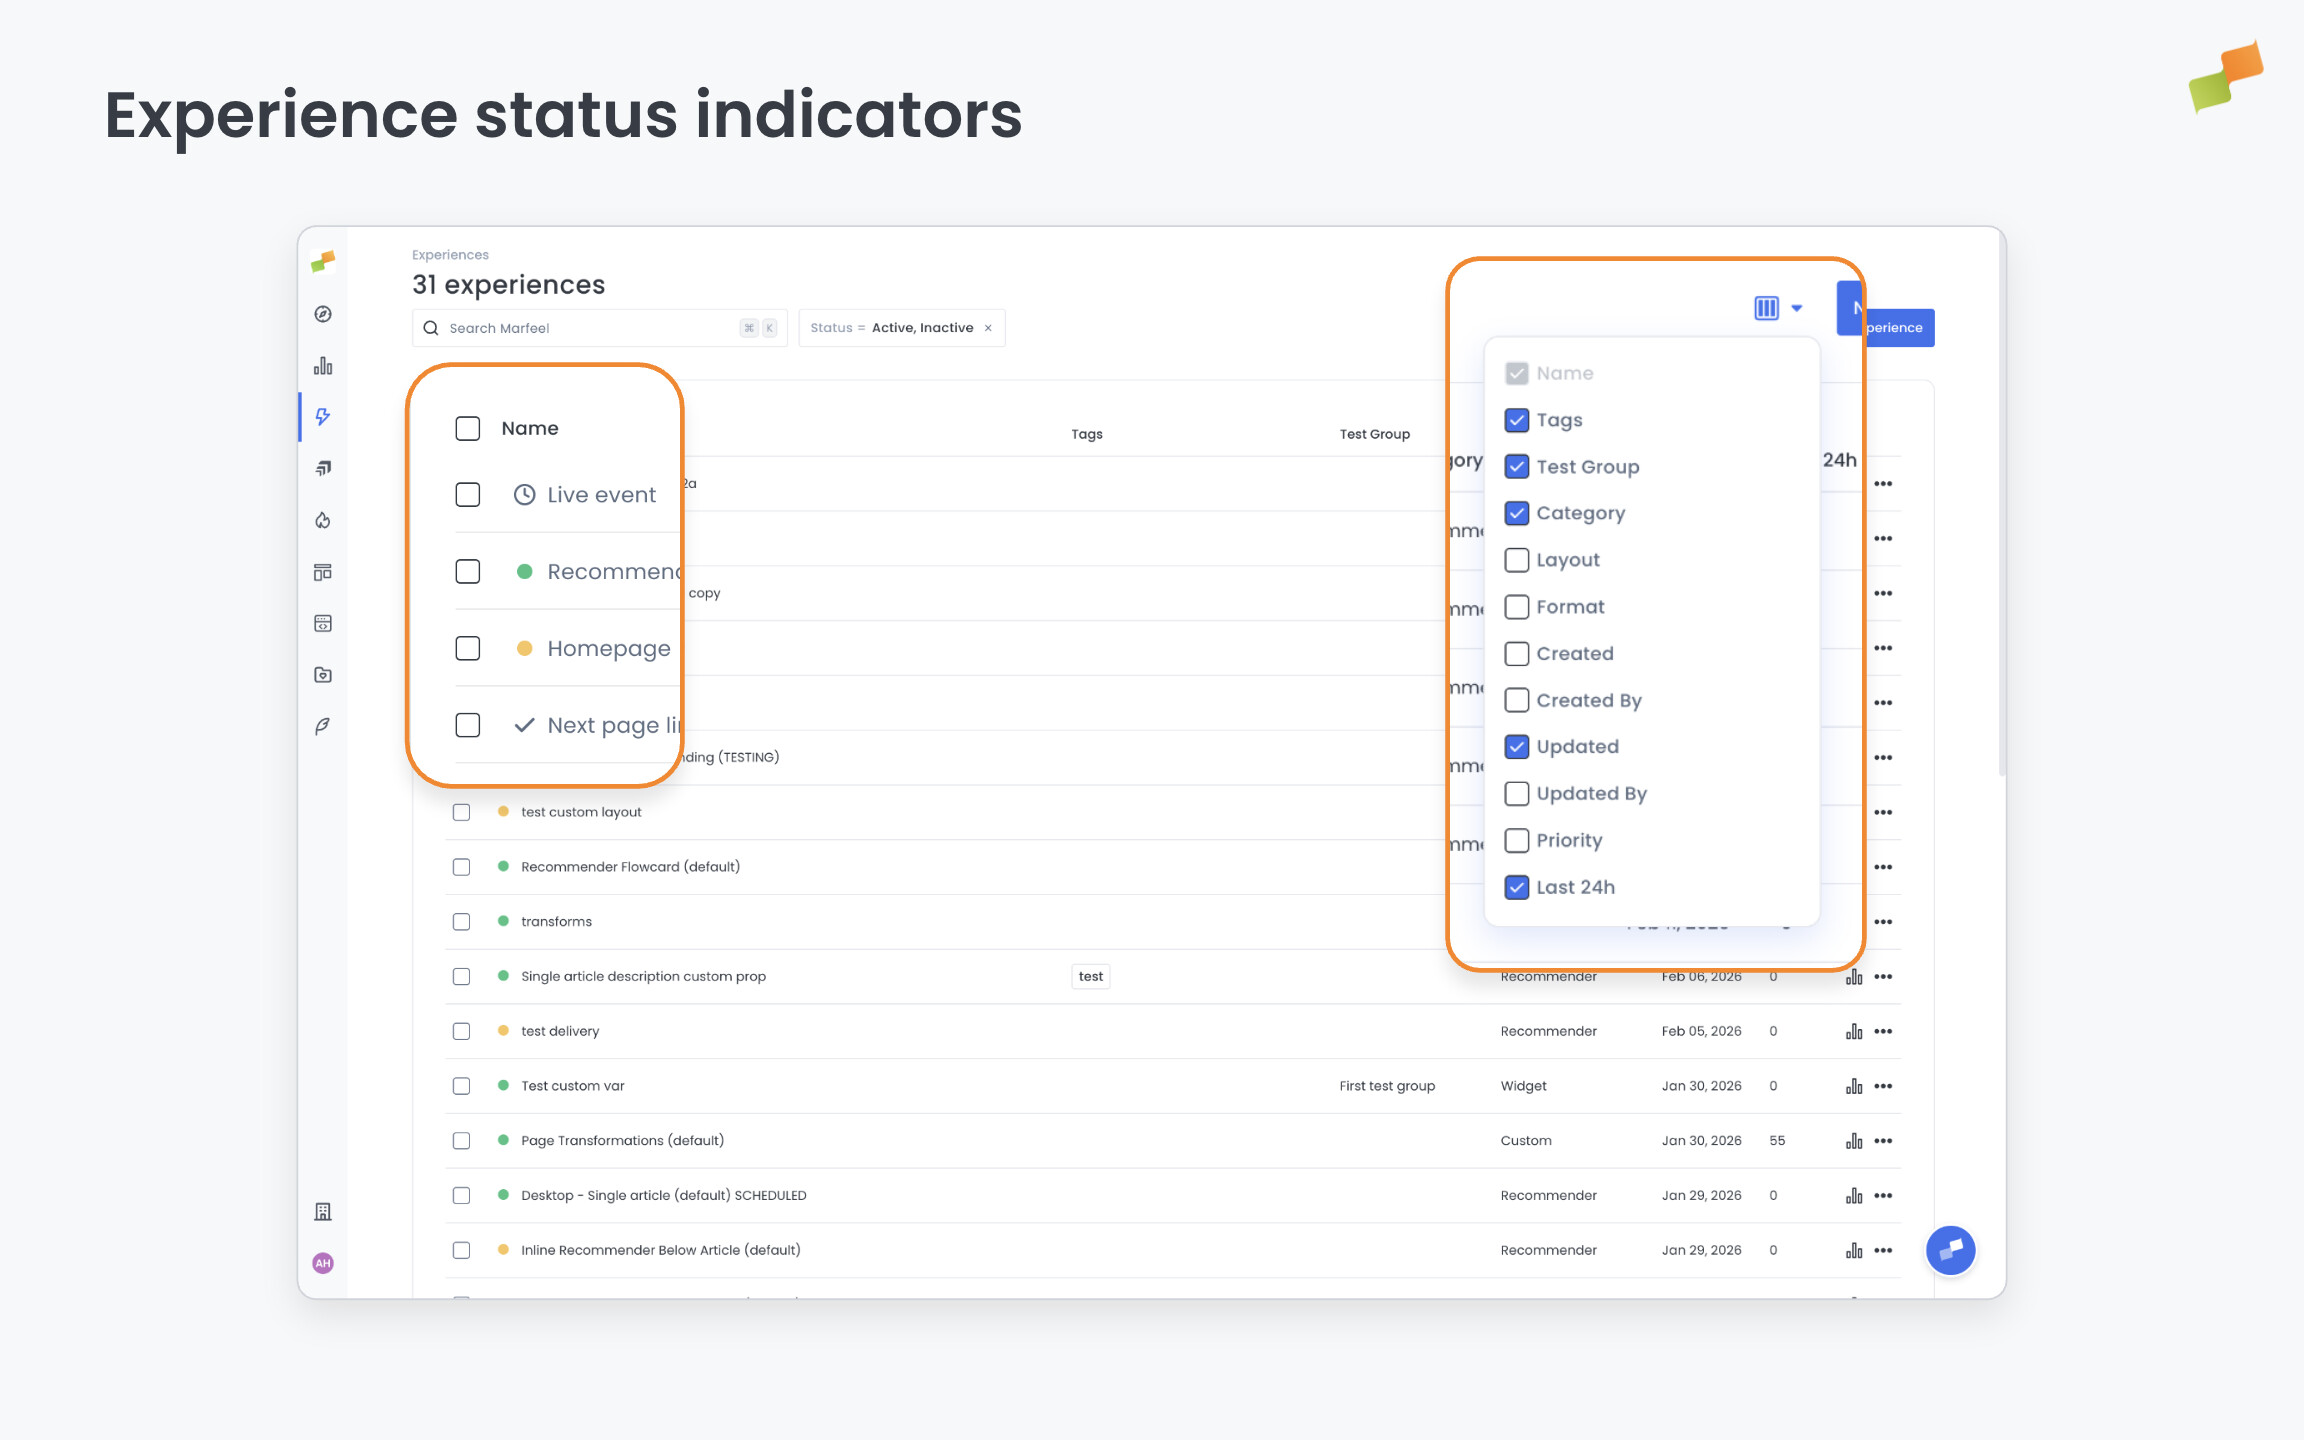The height and width of the screenshot is (1440, 2304).
Task: Click the feather icon in the sidebar
Action: pos(323,725)
